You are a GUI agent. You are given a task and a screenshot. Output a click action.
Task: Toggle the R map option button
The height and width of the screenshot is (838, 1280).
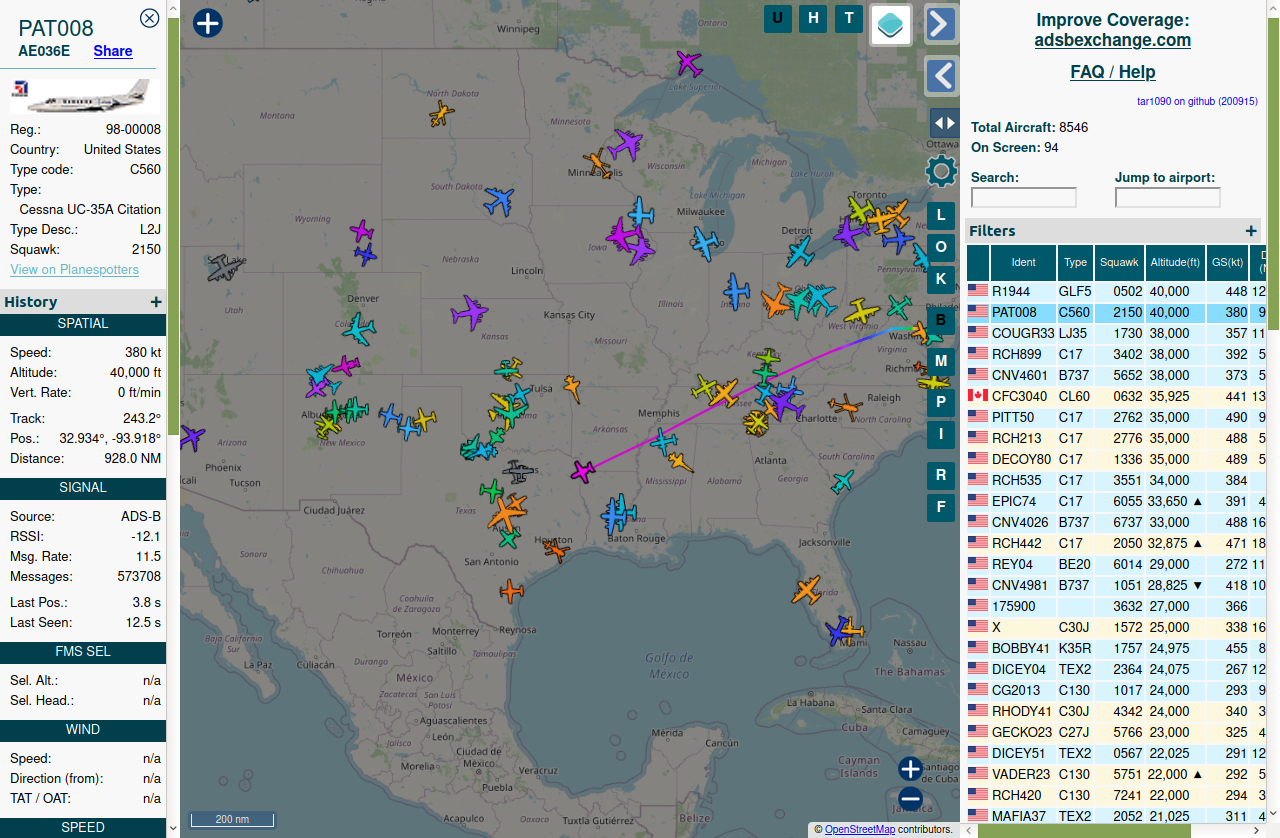[941, 474]
